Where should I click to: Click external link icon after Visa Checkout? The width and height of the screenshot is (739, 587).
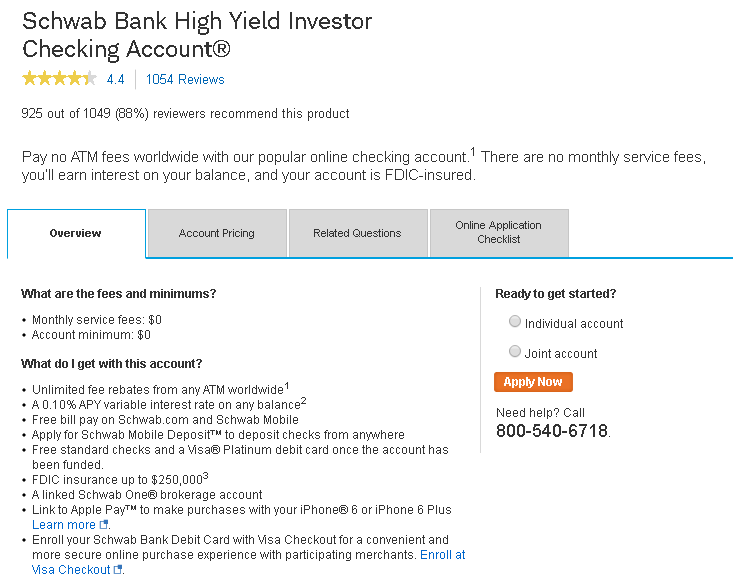point(118,570)
